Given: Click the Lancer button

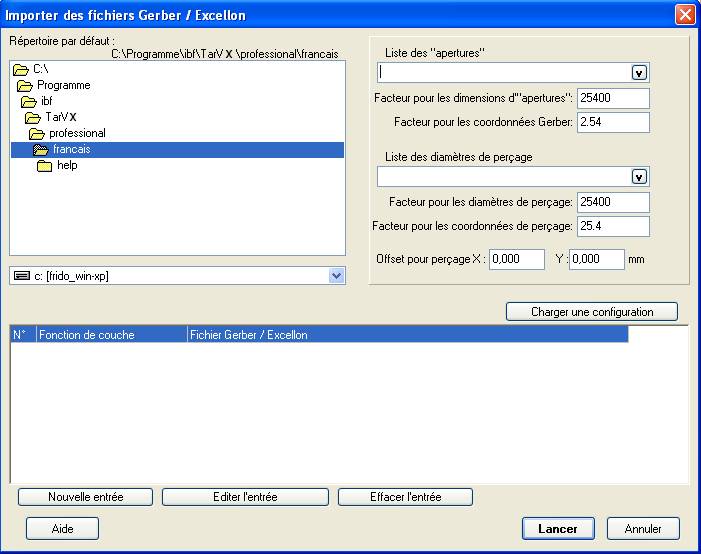Looking at the screenshot, I should coord(557,528).
